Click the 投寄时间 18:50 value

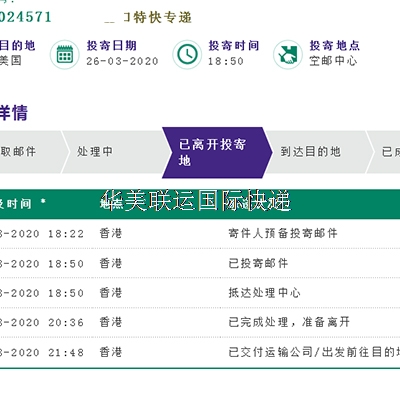(x=226, y=61)
